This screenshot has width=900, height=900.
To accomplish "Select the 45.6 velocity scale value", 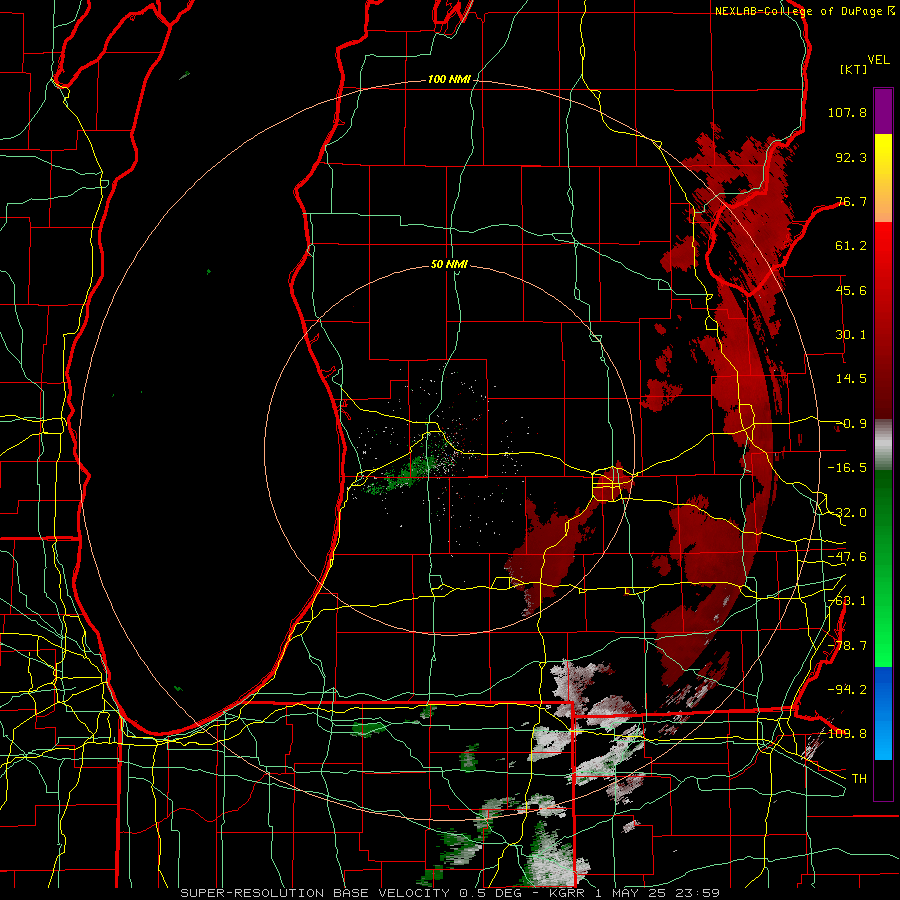I will pos(851,290).
